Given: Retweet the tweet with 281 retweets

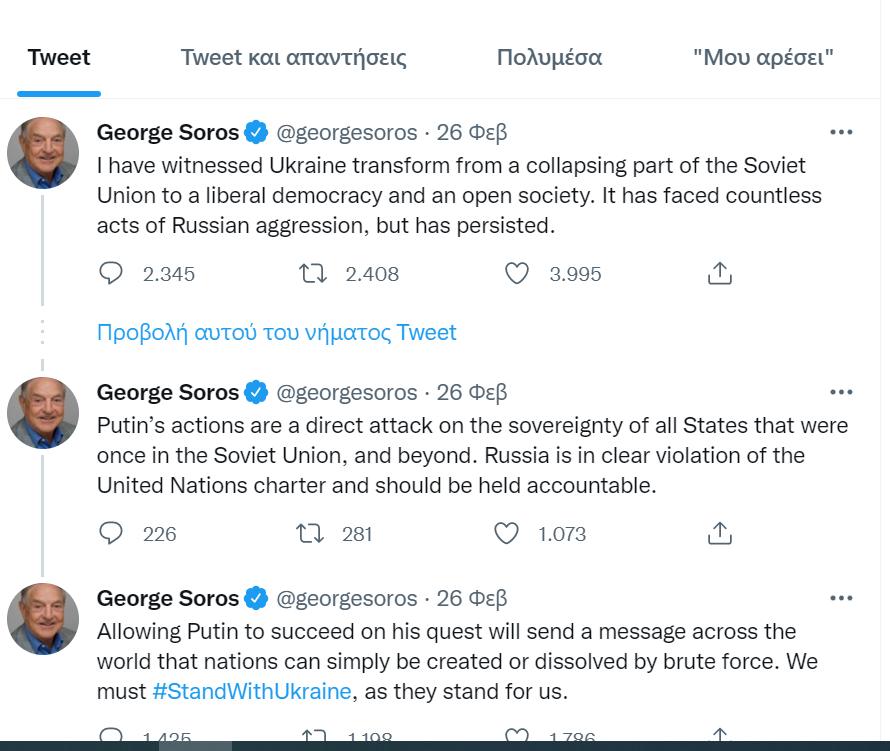Looking at the screenshot, I should 311,534.
